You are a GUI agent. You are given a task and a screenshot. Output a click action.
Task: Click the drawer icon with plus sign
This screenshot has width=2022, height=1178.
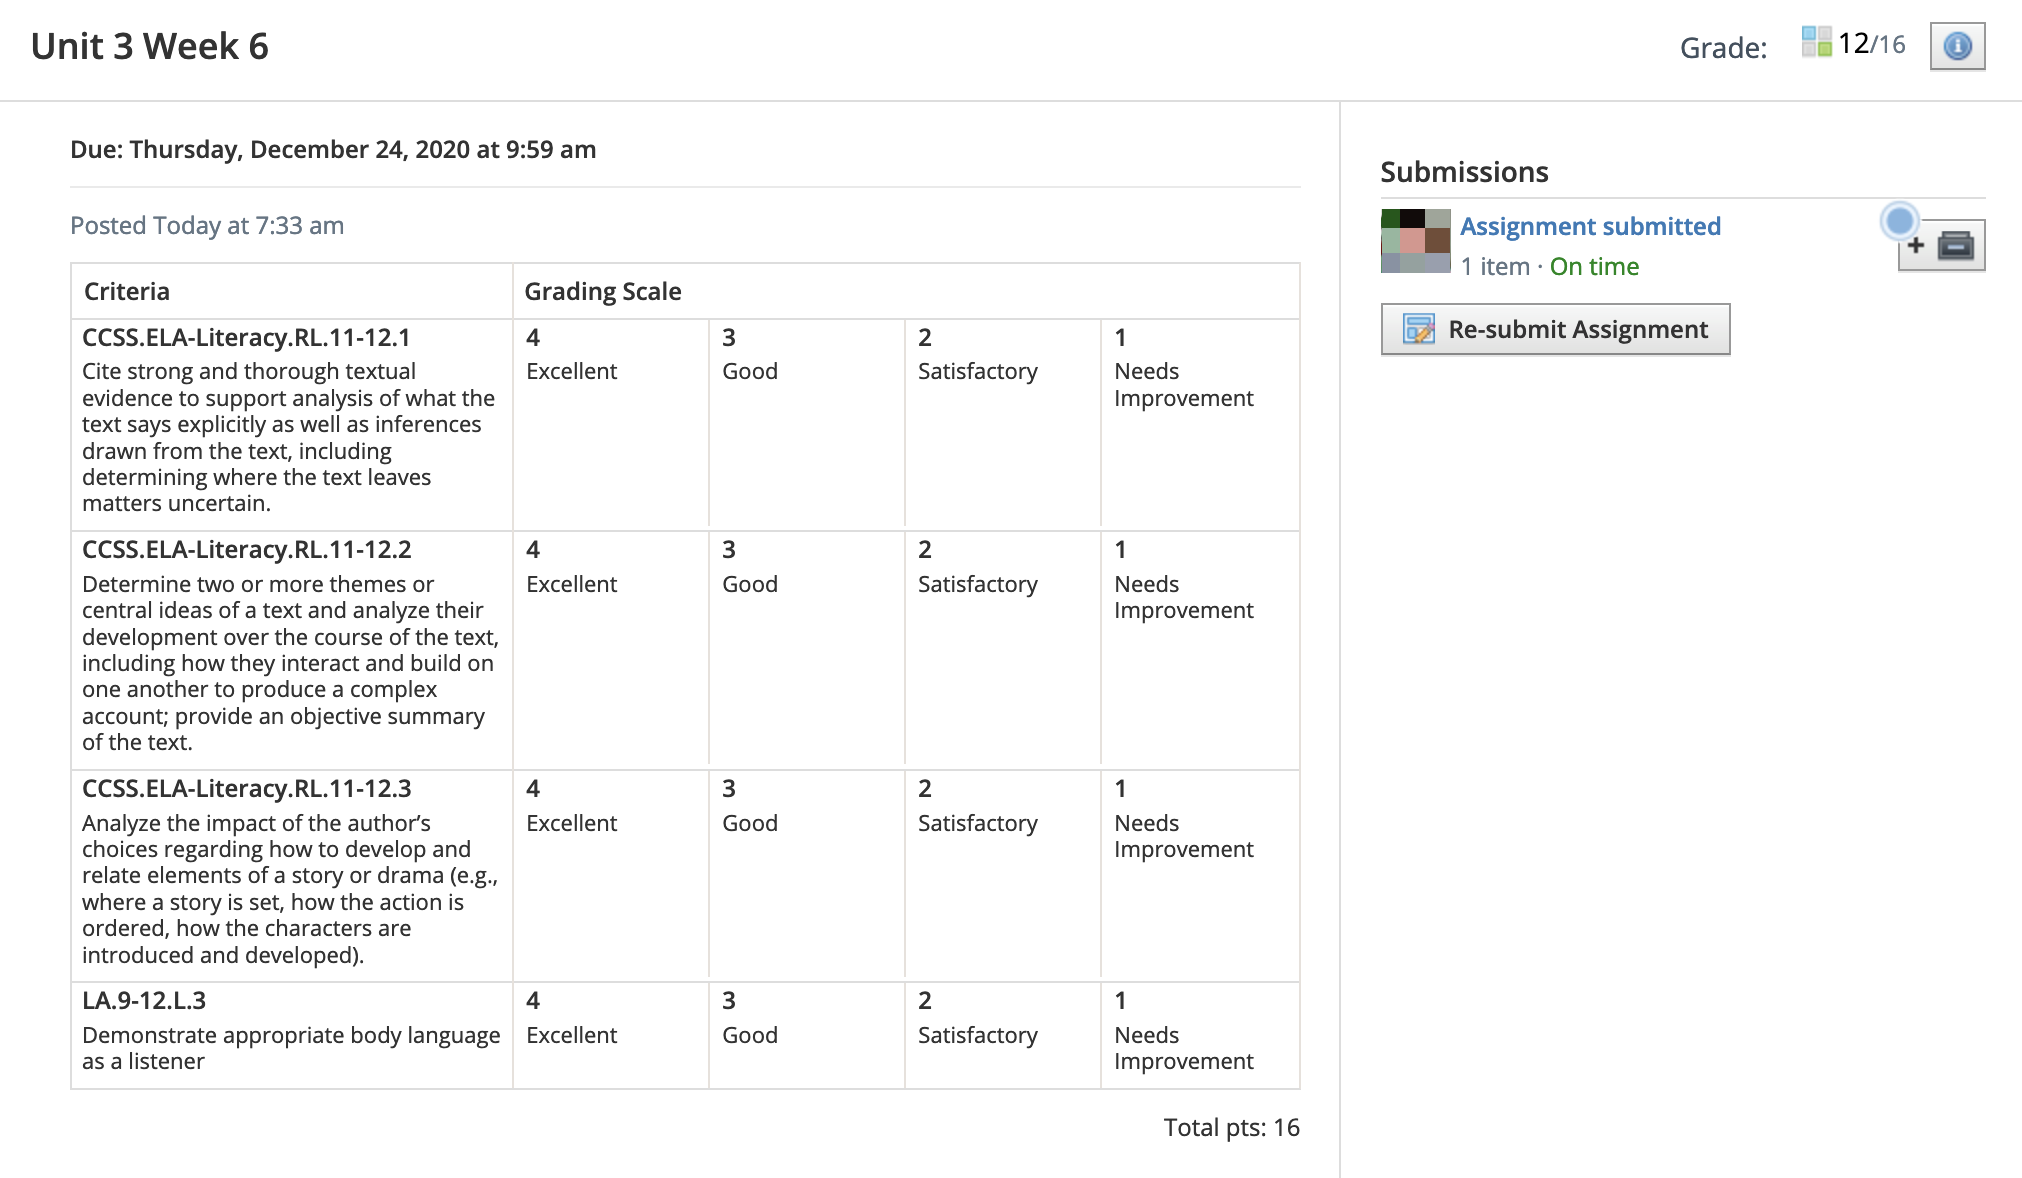pyautogui.click(x=1942, y=245)
